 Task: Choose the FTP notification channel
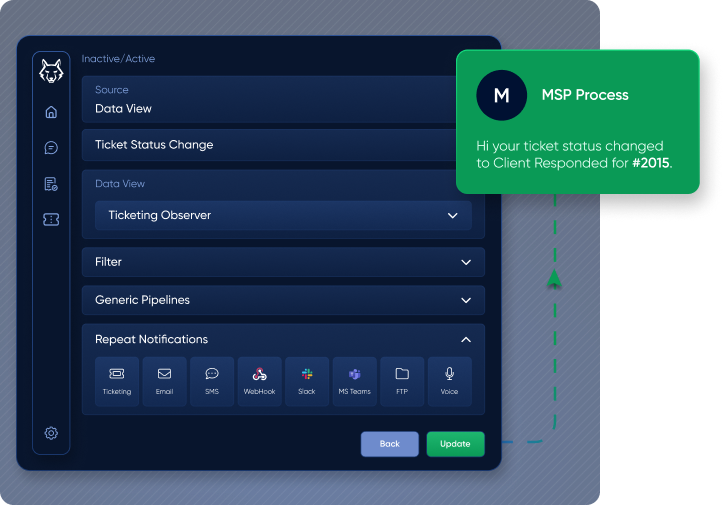tap(402, 381)
